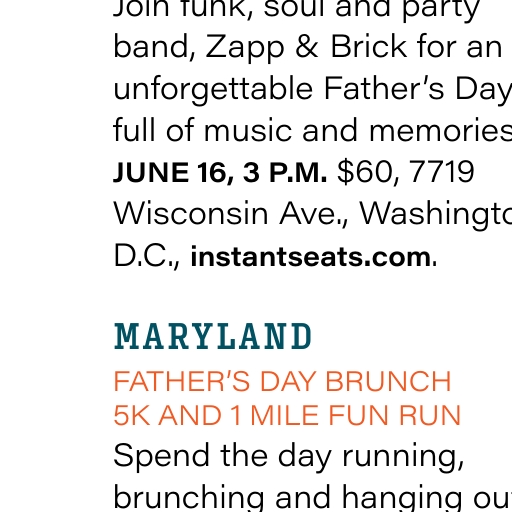Click the MARYLAND section heading

[213, 336]
